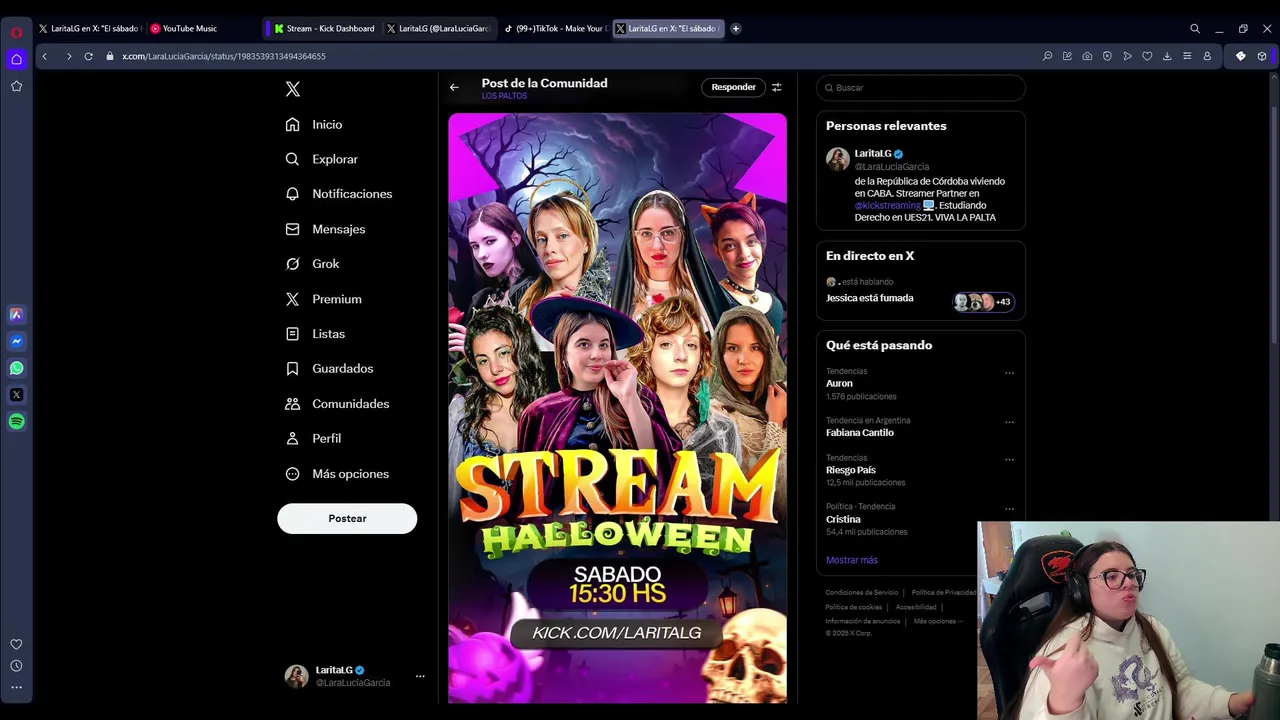Open Opera sidebar bookmarks star
The width and height of the screenshot is (1280, 720).
(x=16, y=86)
